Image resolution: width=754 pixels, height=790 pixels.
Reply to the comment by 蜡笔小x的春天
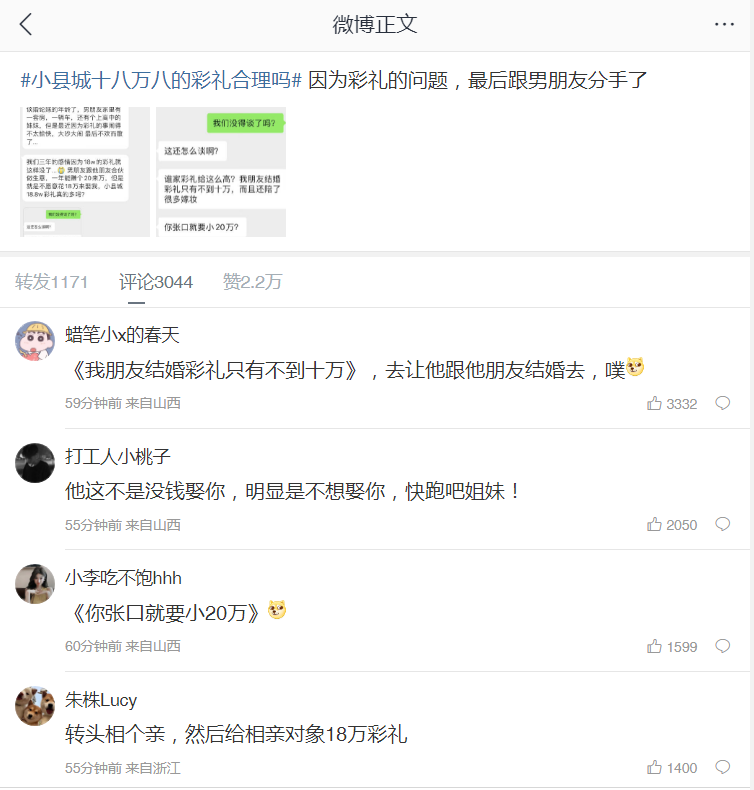tap(723, 403)
